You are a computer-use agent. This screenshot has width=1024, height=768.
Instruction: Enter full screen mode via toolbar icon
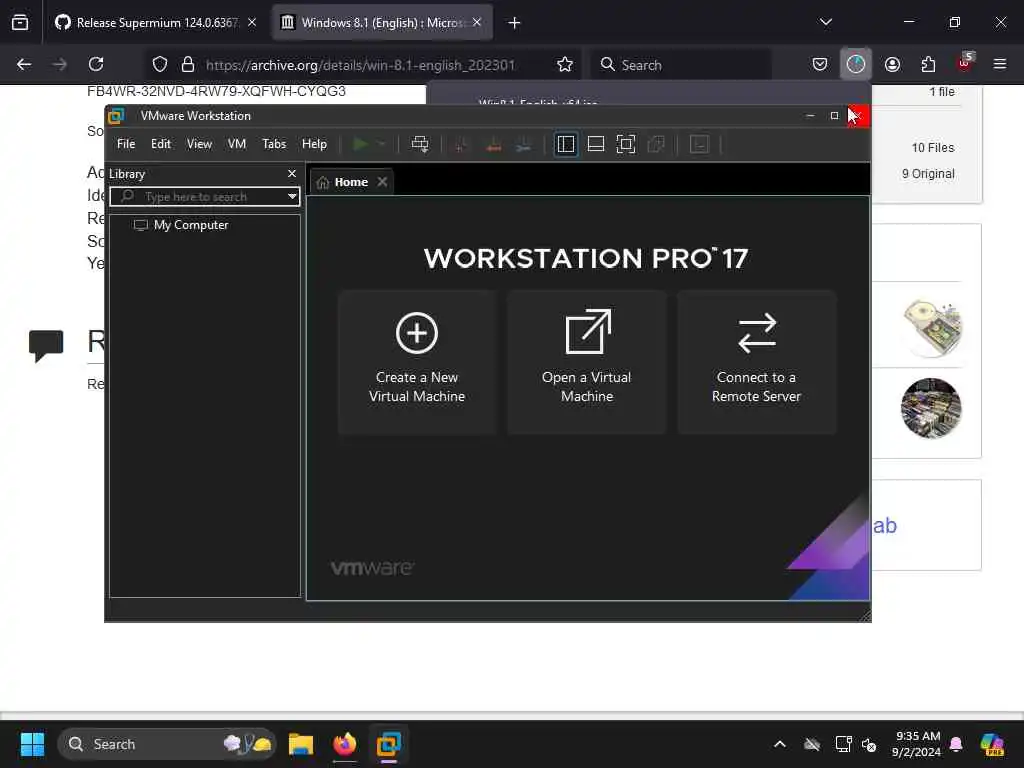coord(626,144)
